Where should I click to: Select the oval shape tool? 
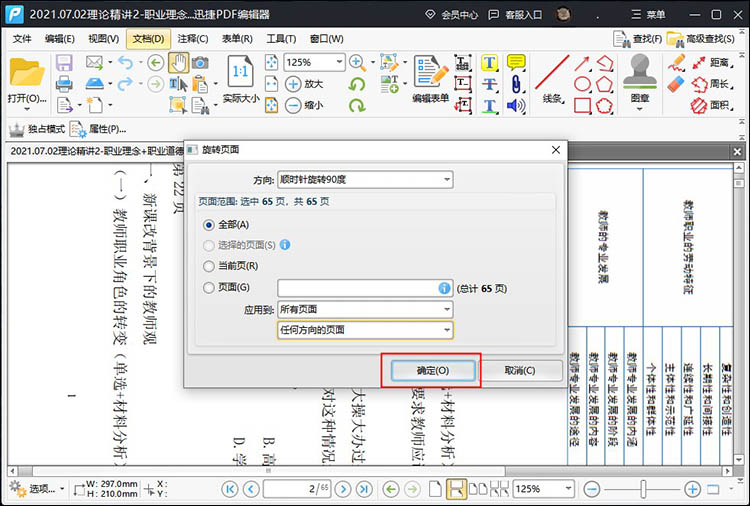point(582,84)
